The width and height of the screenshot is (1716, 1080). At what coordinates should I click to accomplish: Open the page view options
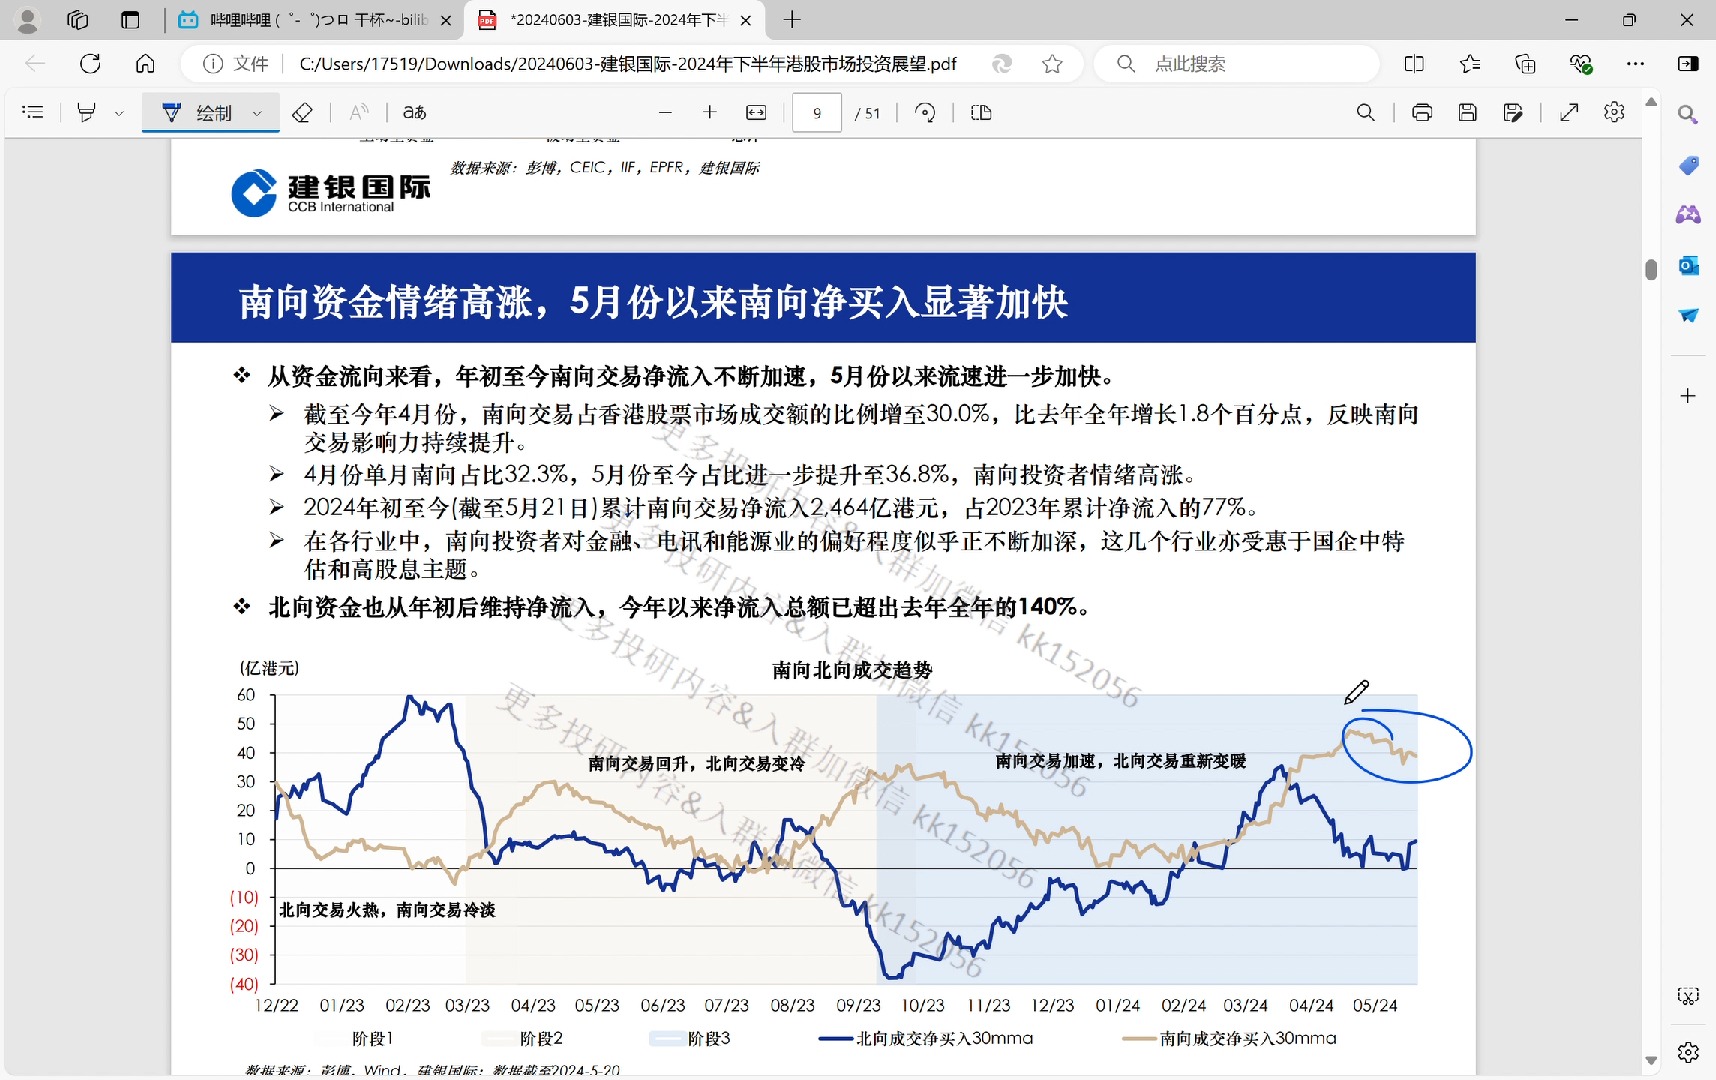tap(981, 112)
